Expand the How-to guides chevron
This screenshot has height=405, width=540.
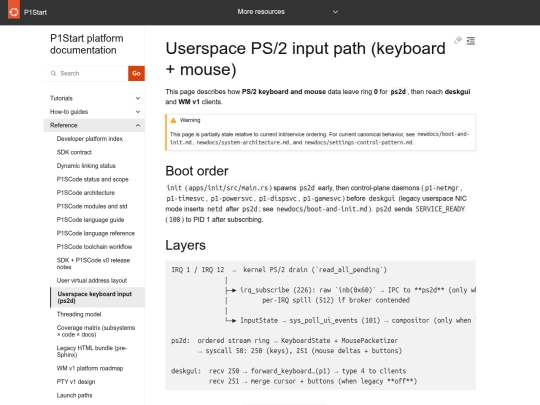point(138,112)
